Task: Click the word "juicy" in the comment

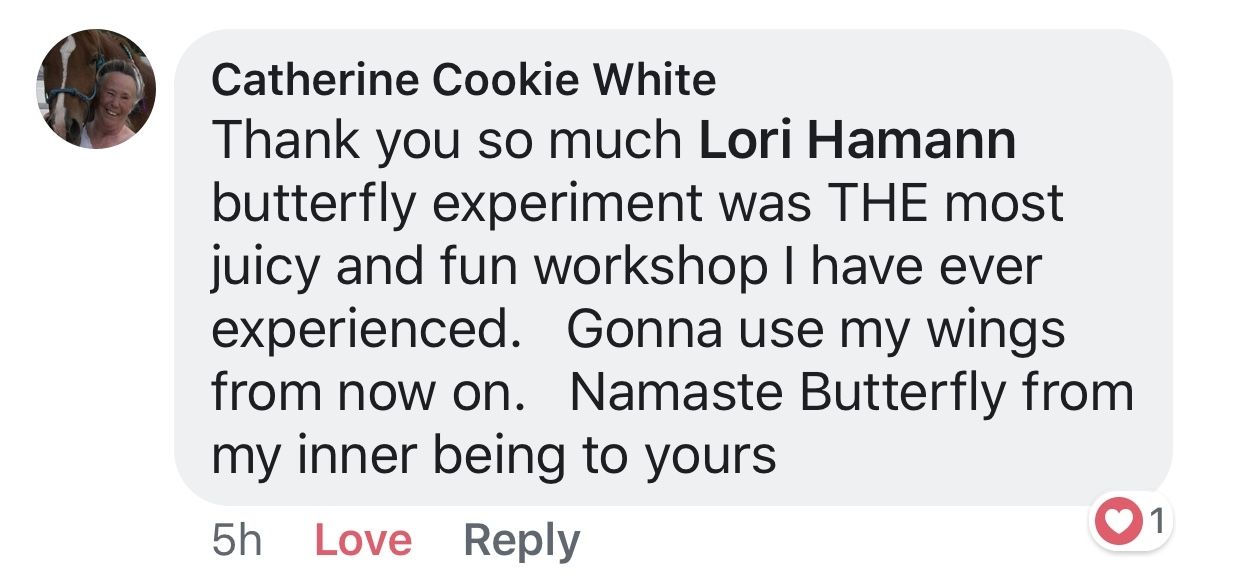Action: (266, 269)
